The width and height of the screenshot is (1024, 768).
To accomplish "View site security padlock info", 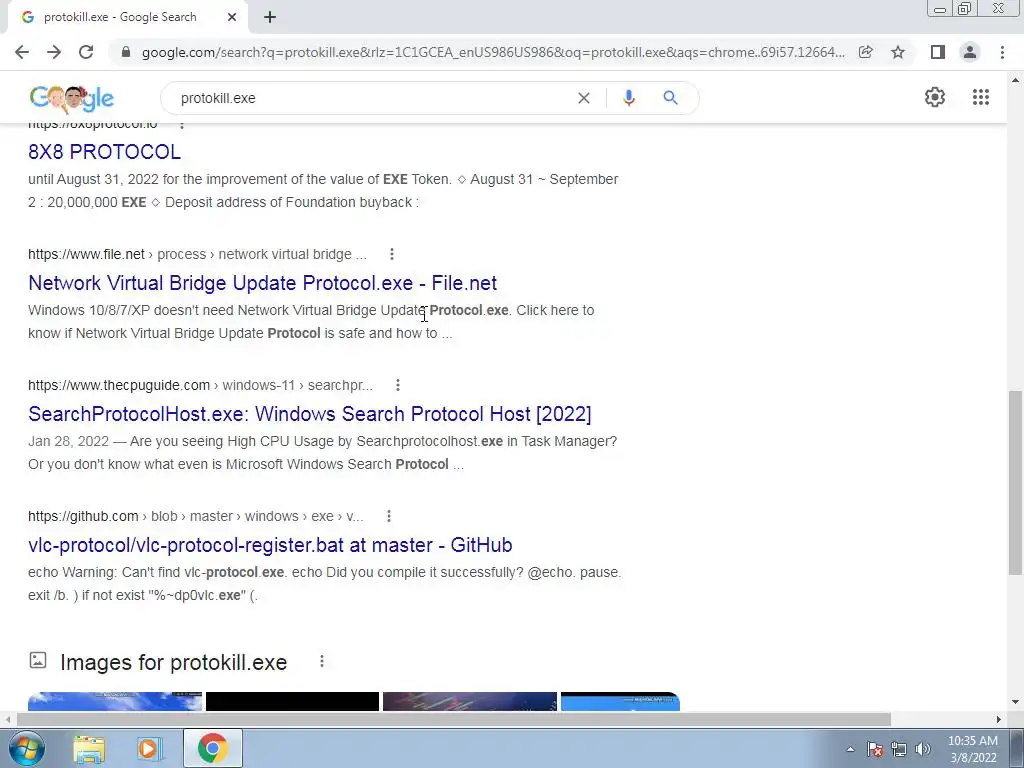I will click(x=126, y=52).
